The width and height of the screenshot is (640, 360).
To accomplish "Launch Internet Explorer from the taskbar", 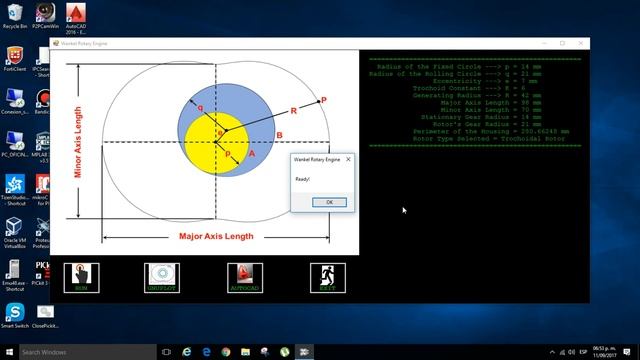I will click(187, 352).
